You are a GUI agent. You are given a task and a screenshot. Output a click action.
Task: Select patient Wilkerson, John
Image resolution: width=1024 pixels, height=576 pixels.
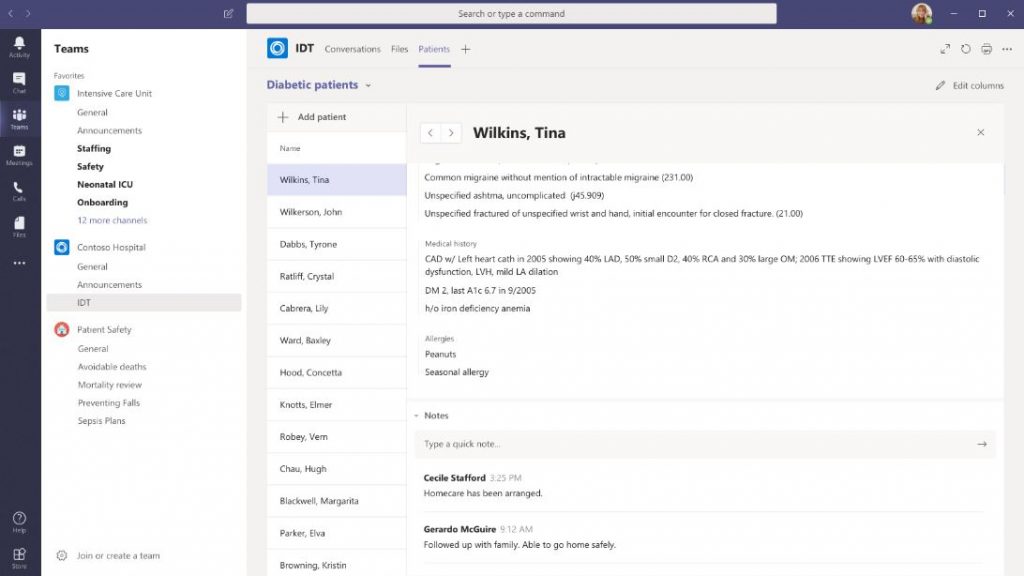[311, 212]
